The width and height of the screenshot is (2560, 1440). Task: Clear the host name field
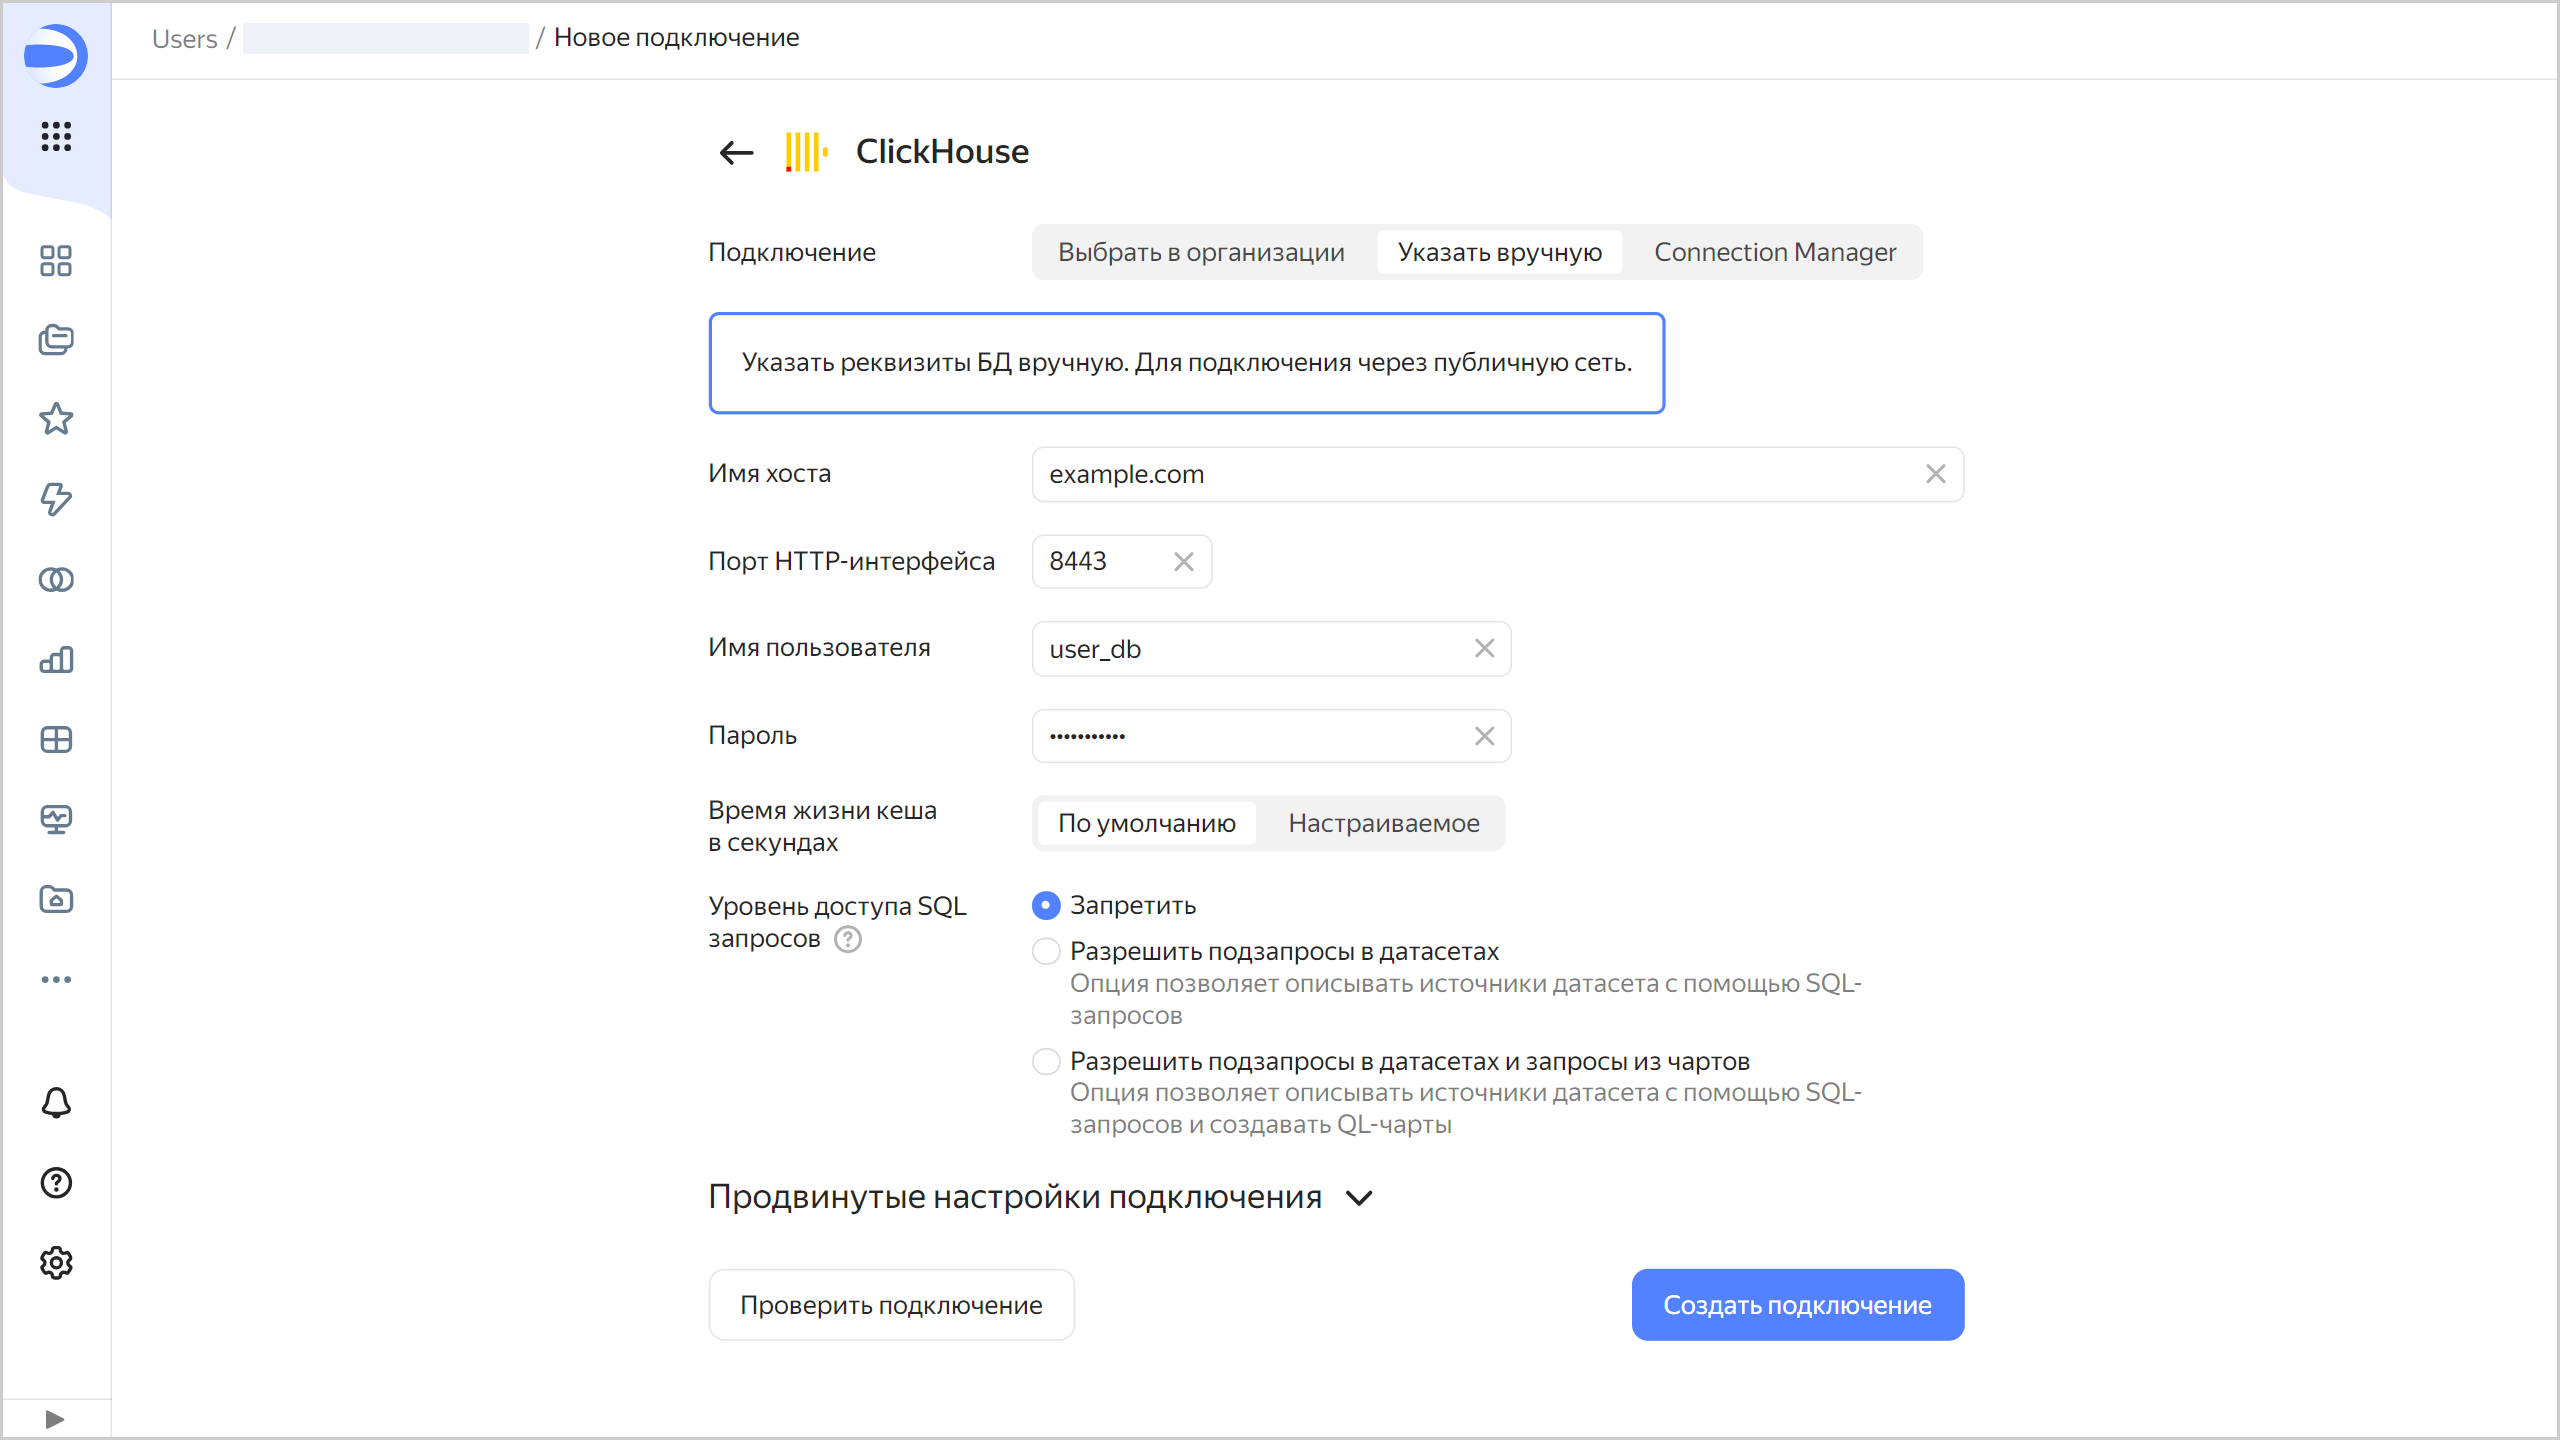(1936, 474)
